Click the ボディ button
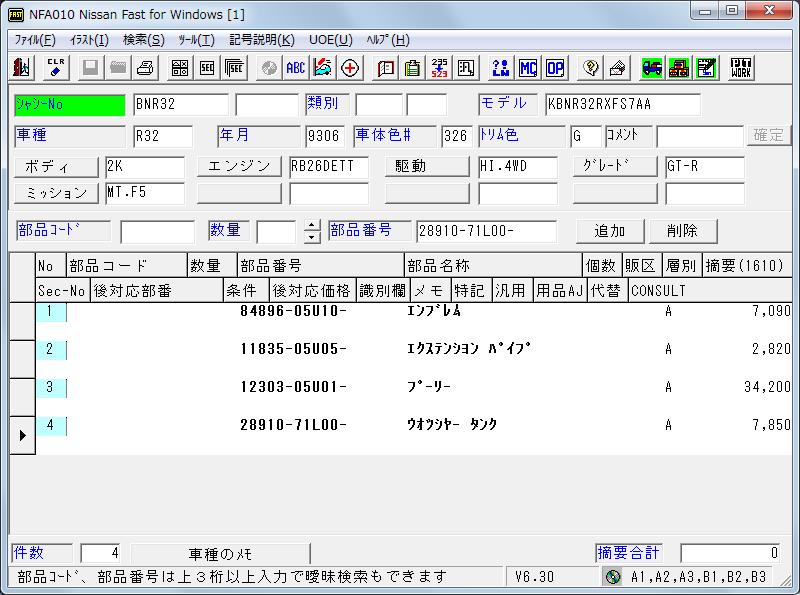This screenshot has height=595, width=800. (x=56, y=167)
